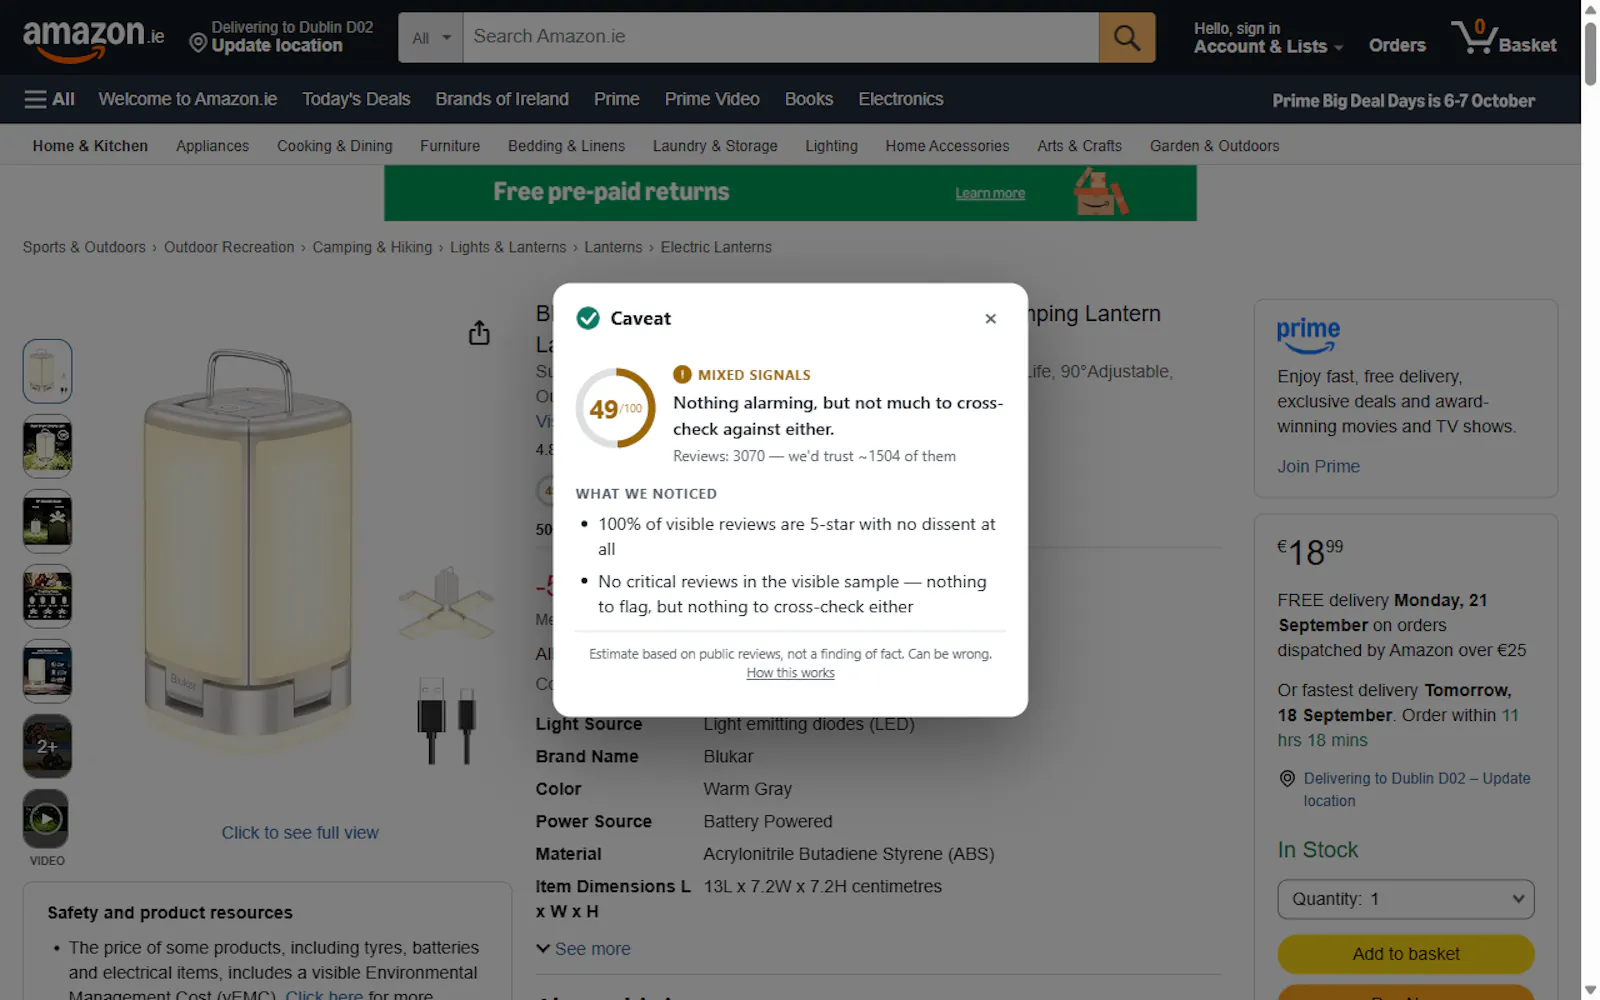Screen dimensions: 1600x1000
Task: Click the delivery location pin icon
Action: 198,43
